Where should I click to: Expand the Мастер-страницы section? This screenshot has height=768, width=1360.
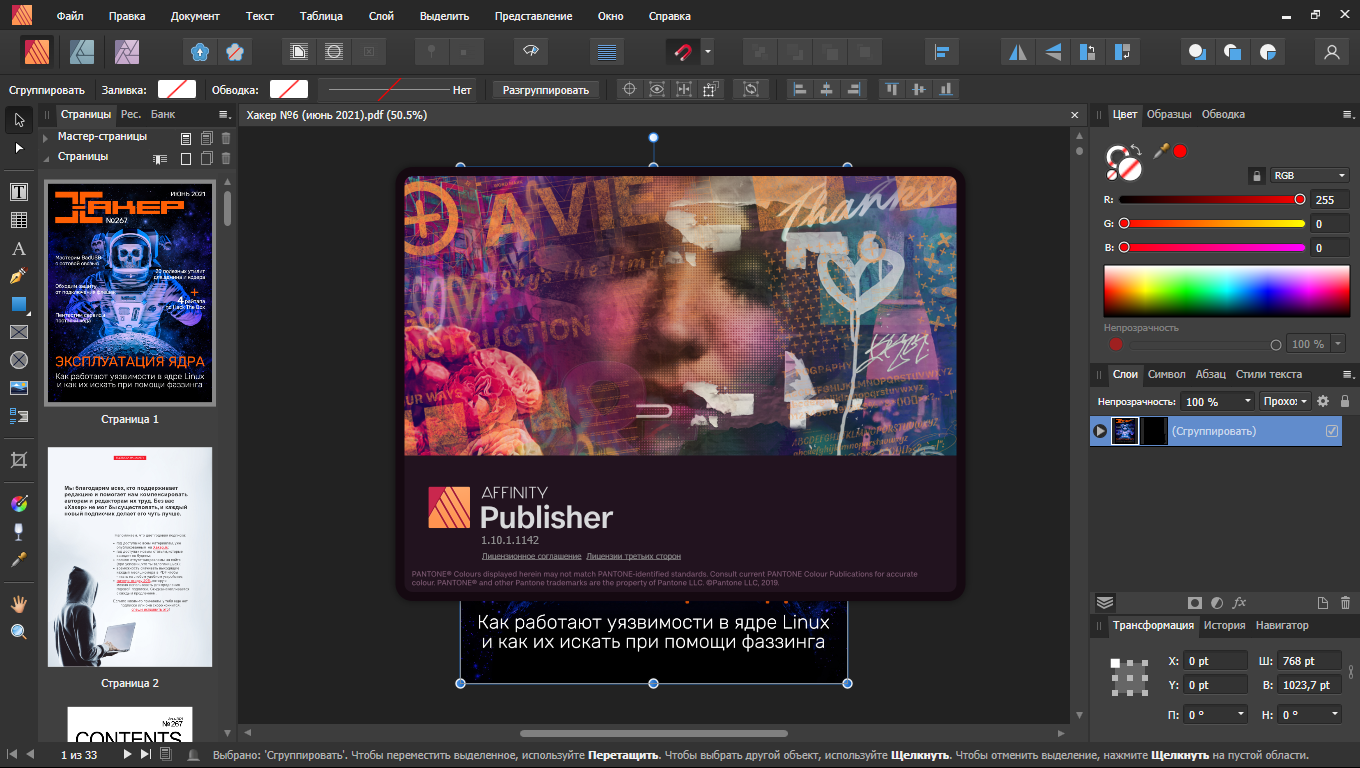click(46, 137)
